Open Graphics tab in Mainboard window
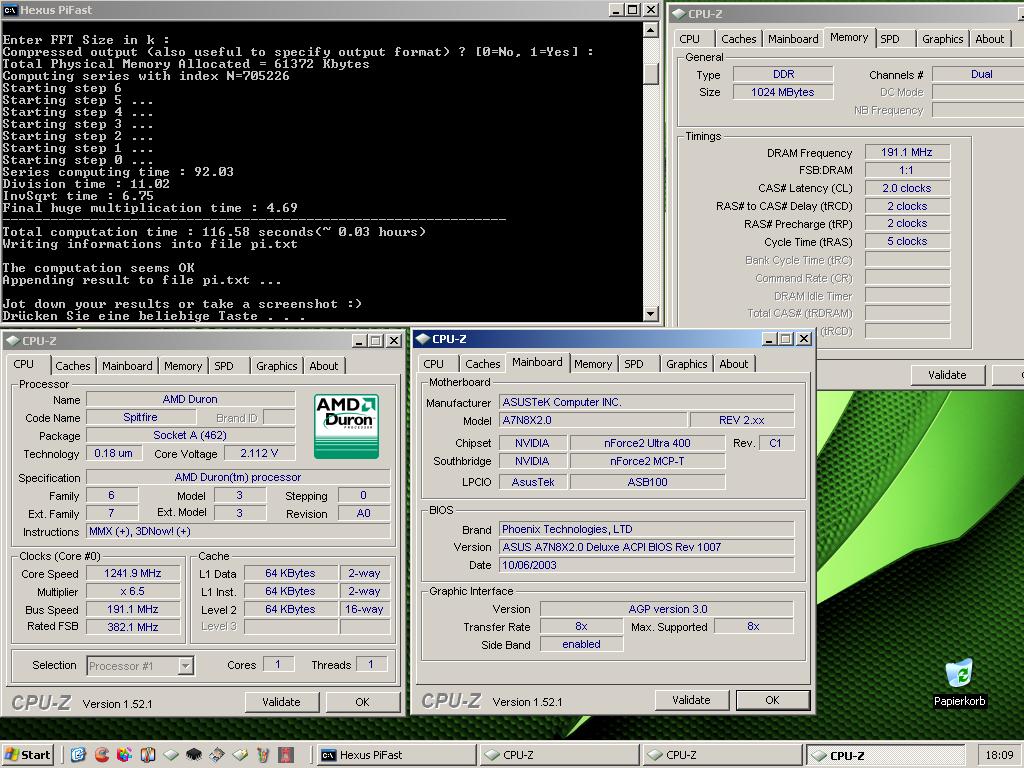 [x=686, y=364]
